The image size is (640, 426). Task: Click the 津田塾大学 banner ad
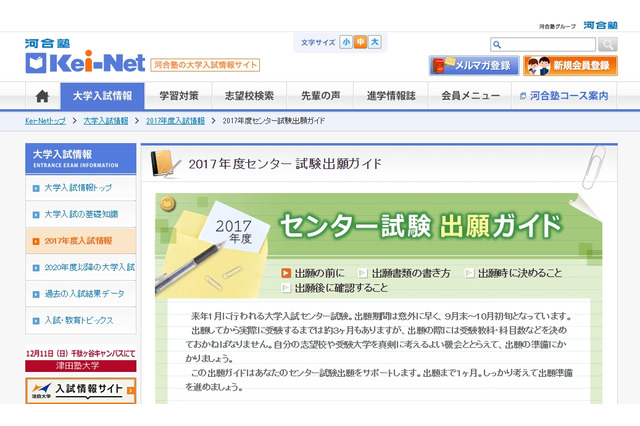click(81, 359)
